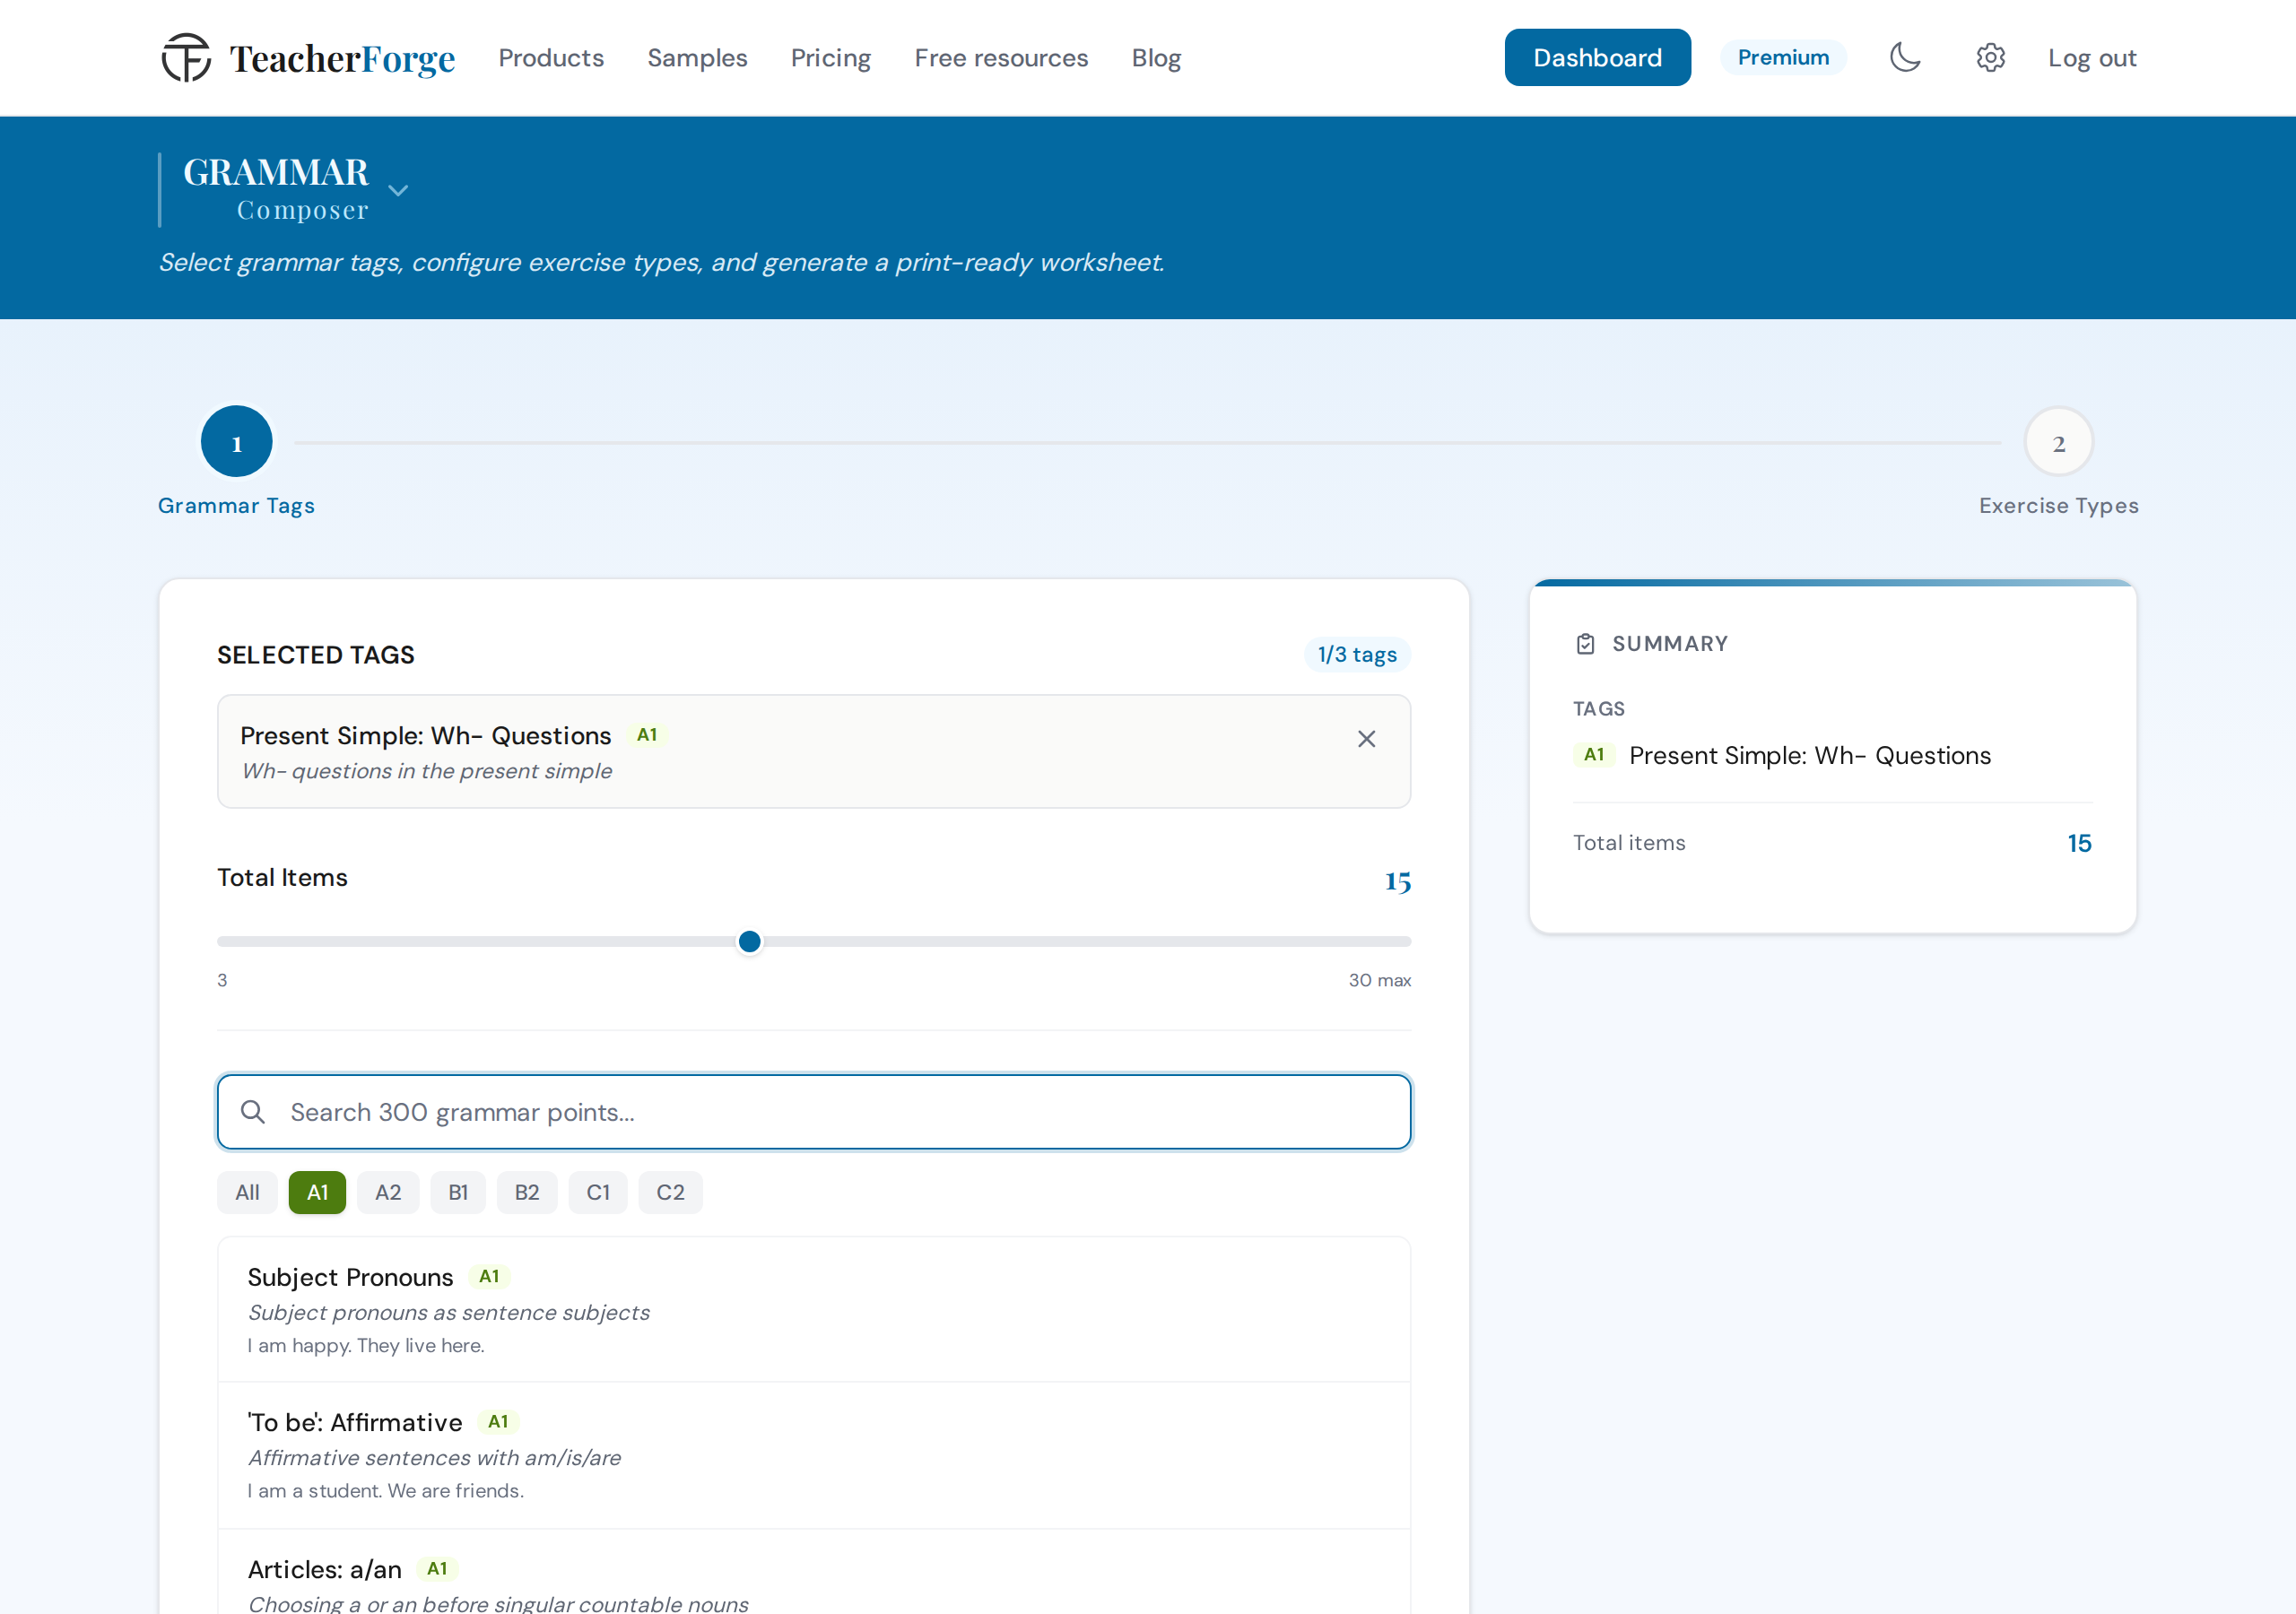Add the 'To be': Affirmative tag
Viewport: 2296px width, 1614px height.
pos(813,1455)
